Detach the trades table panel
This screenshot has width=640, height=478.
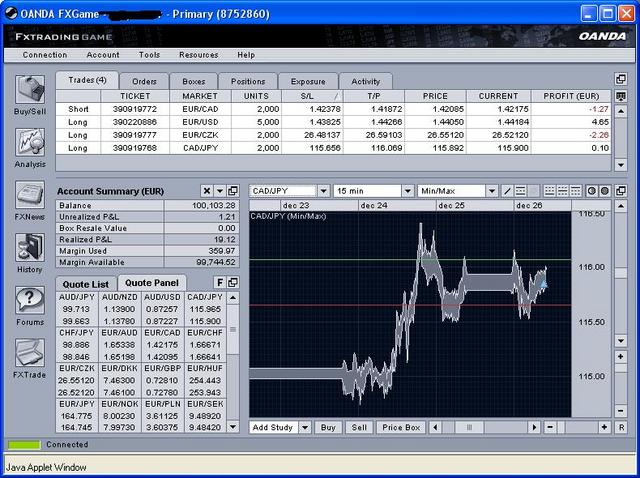[620, 79]
